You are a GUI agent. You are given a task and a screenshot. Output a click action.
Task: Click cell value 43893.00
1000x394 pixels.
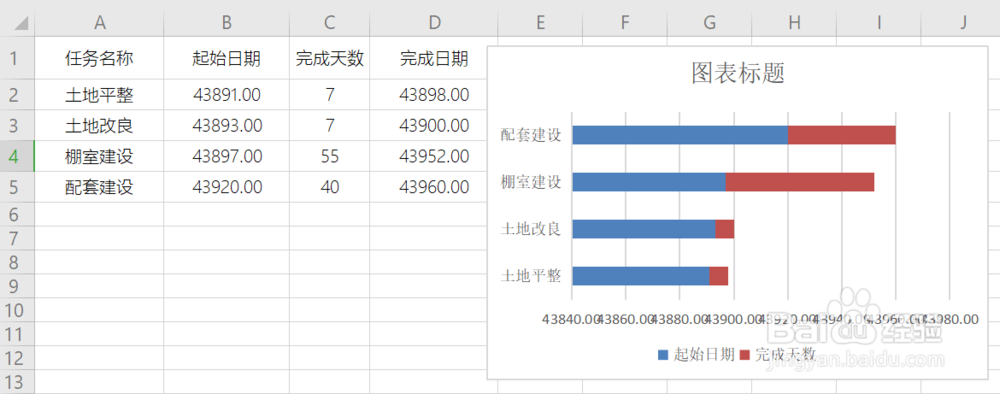(226, 126)
